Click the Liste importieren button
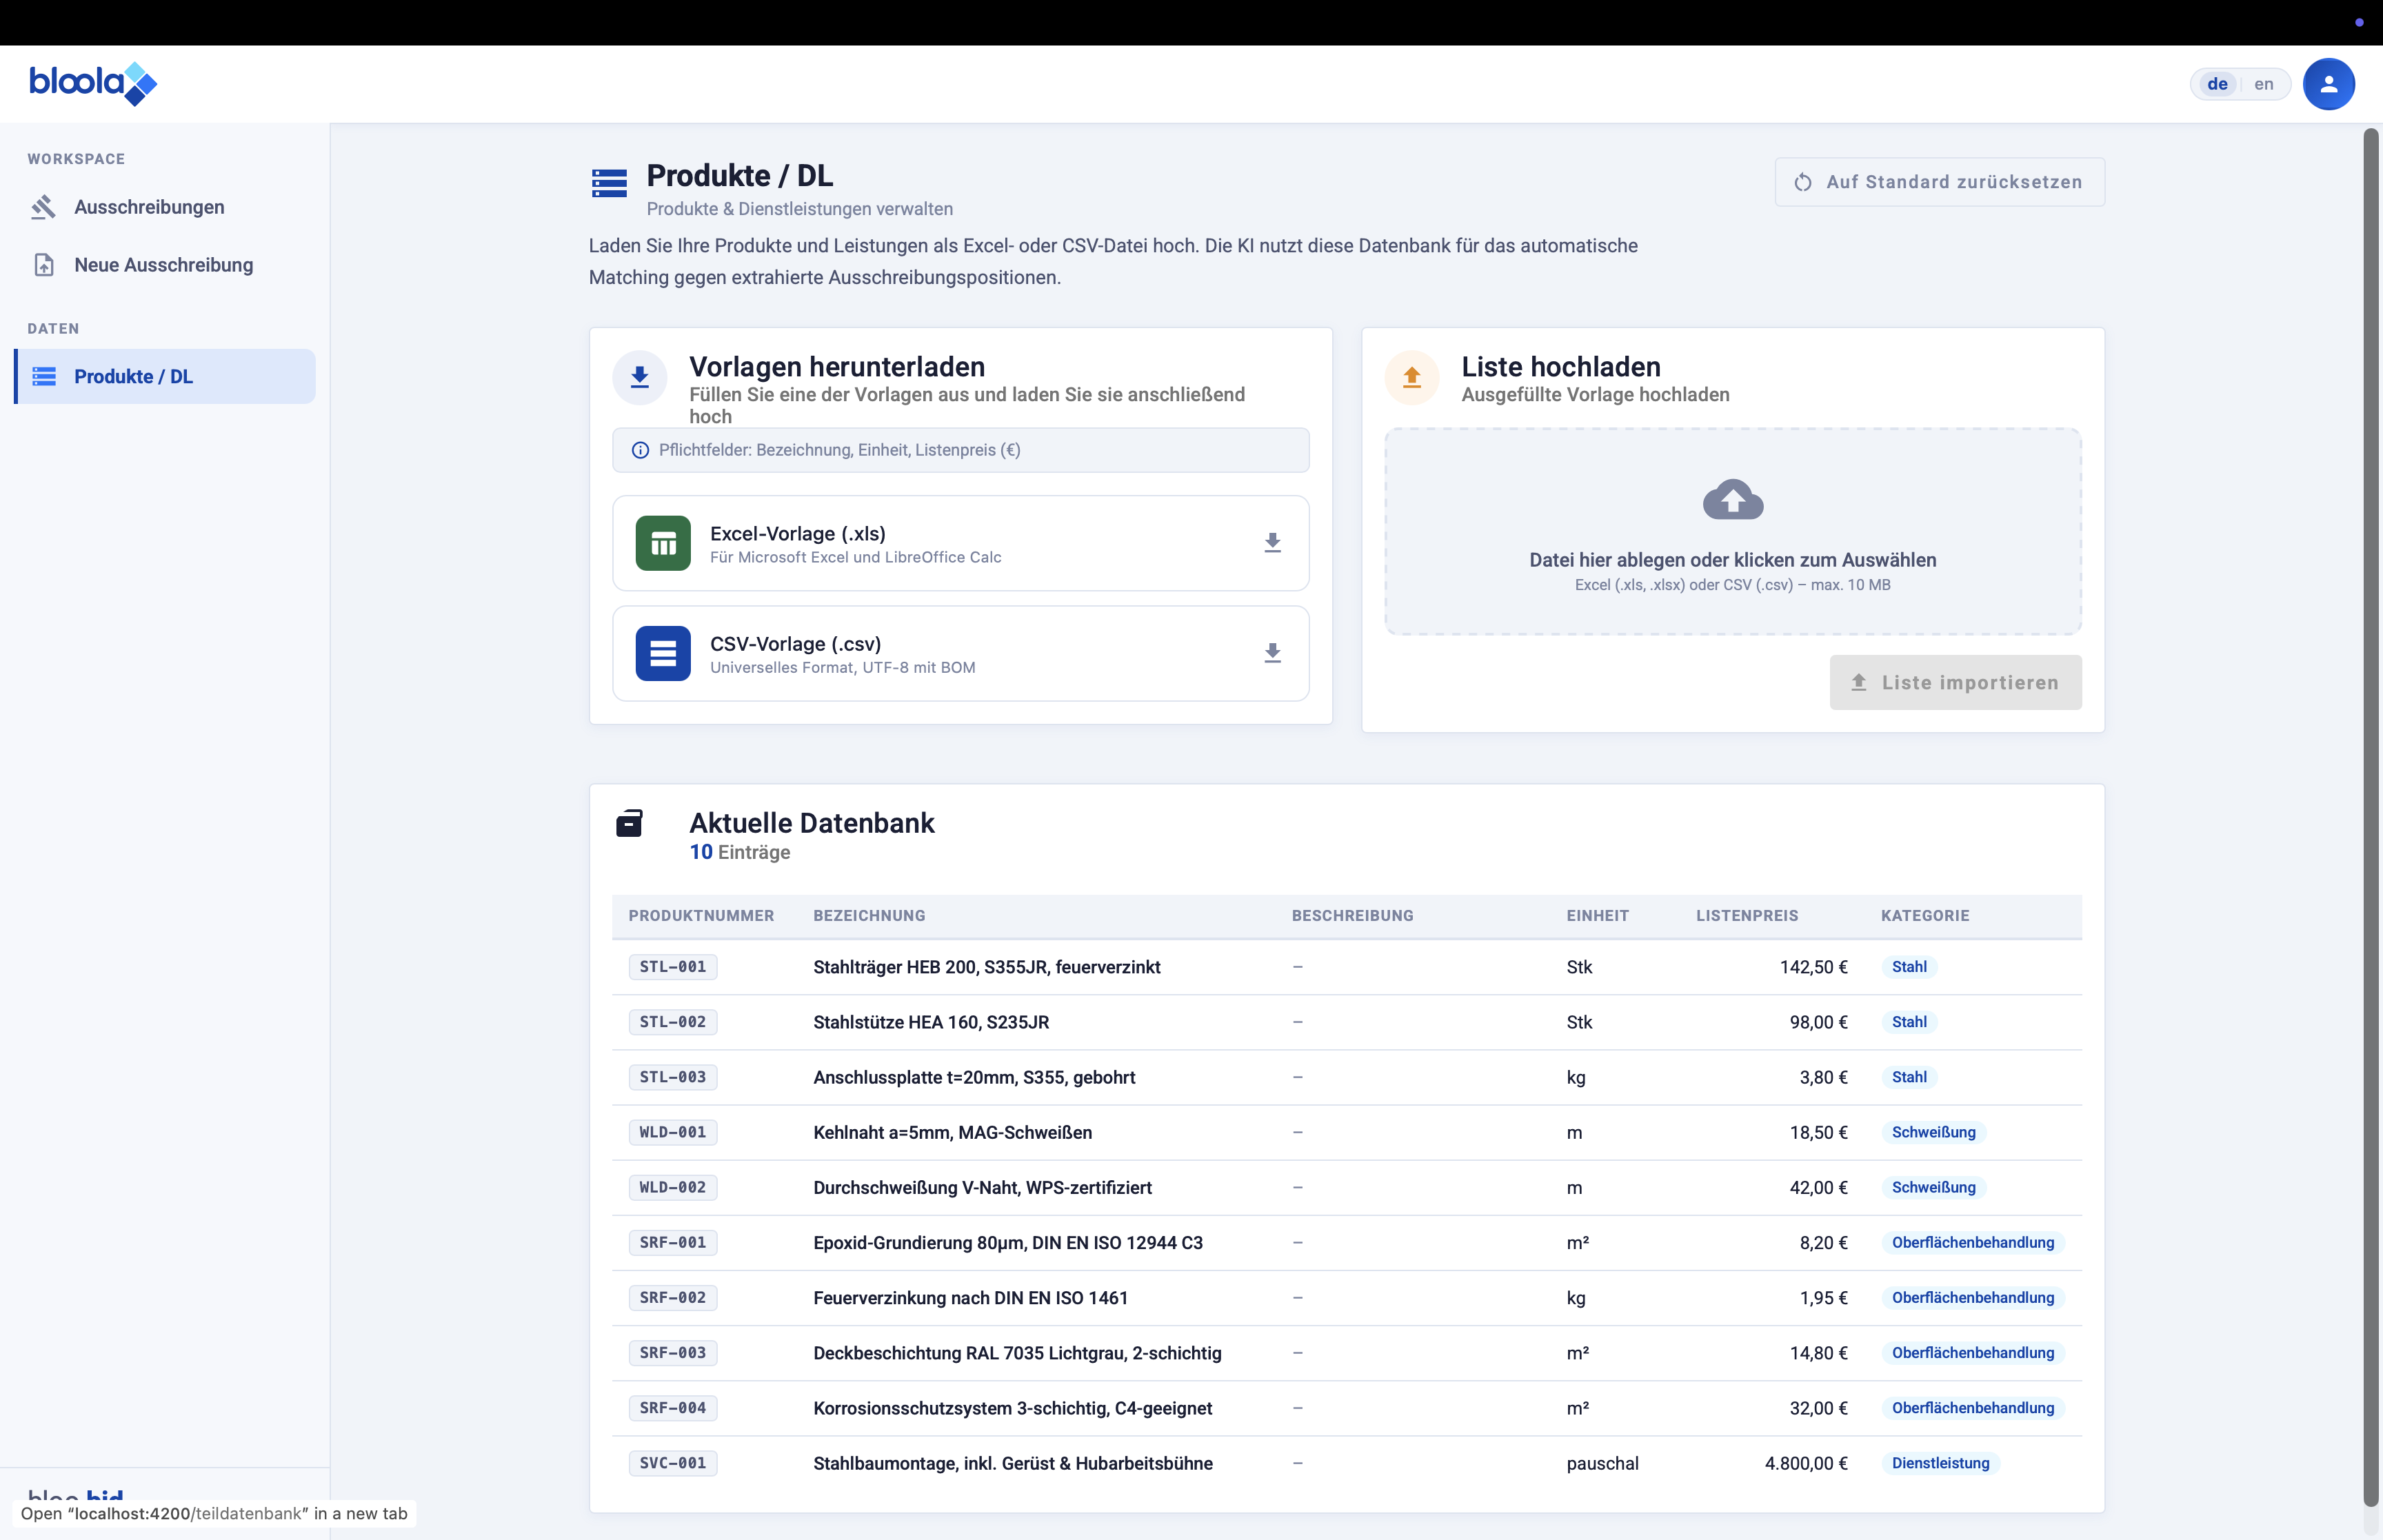Screen dimensions: 2383x1540 [1955, 682]
